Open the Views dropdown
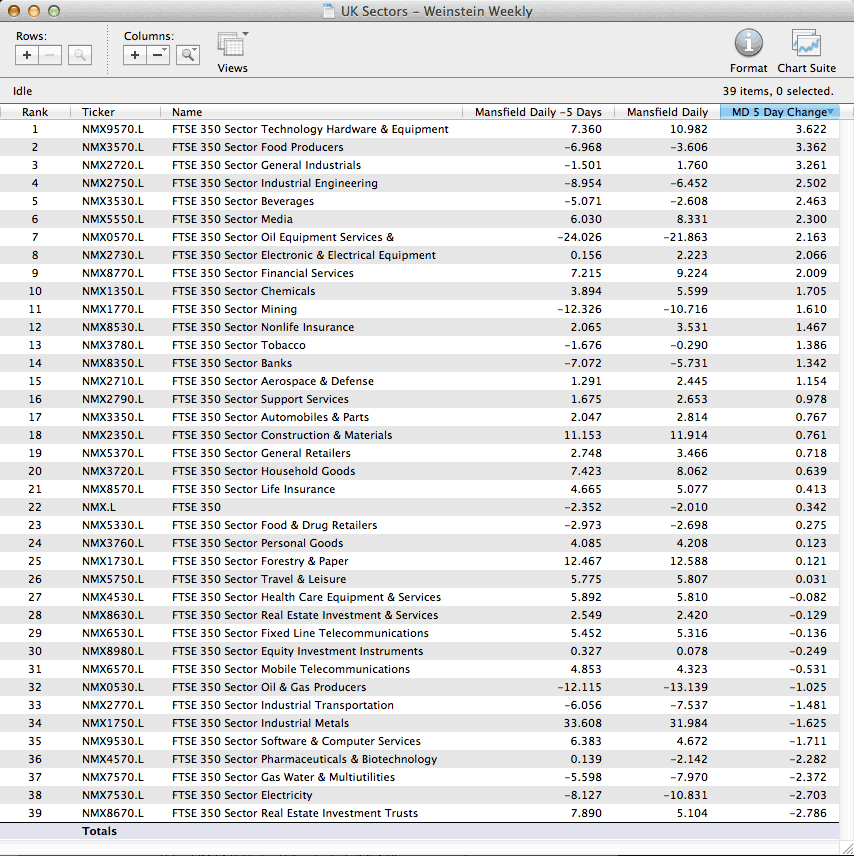Image resolution: width=854 pixels, height=856 pixels. tap(232, 48)
